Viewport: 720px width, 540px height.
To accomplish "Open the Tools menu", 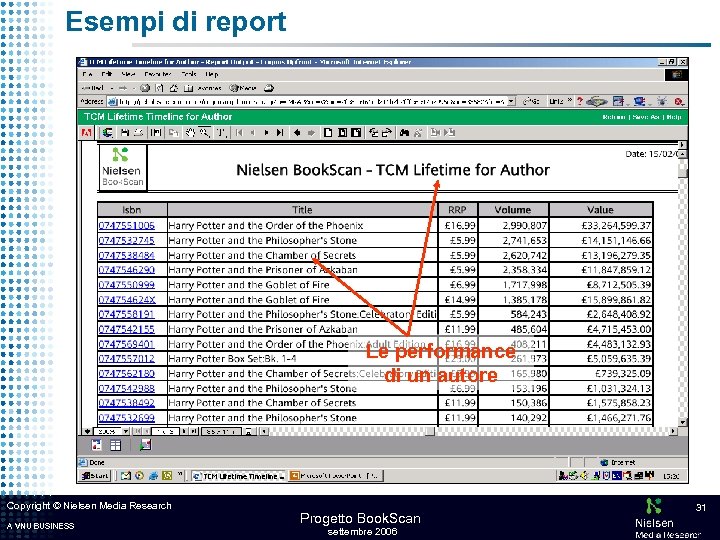I will point(189,74).
